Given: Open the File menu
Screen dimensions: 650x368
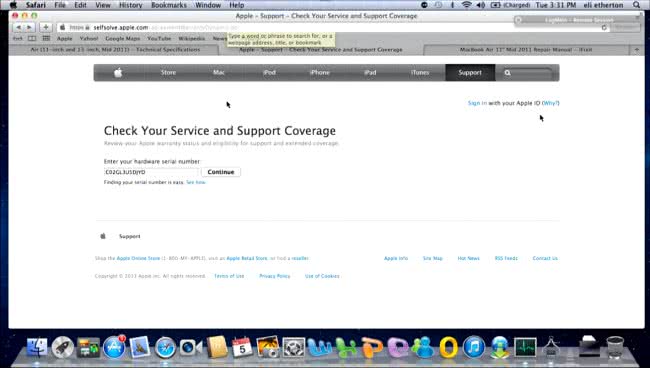Looking at the screenshot, I should 60,5.
